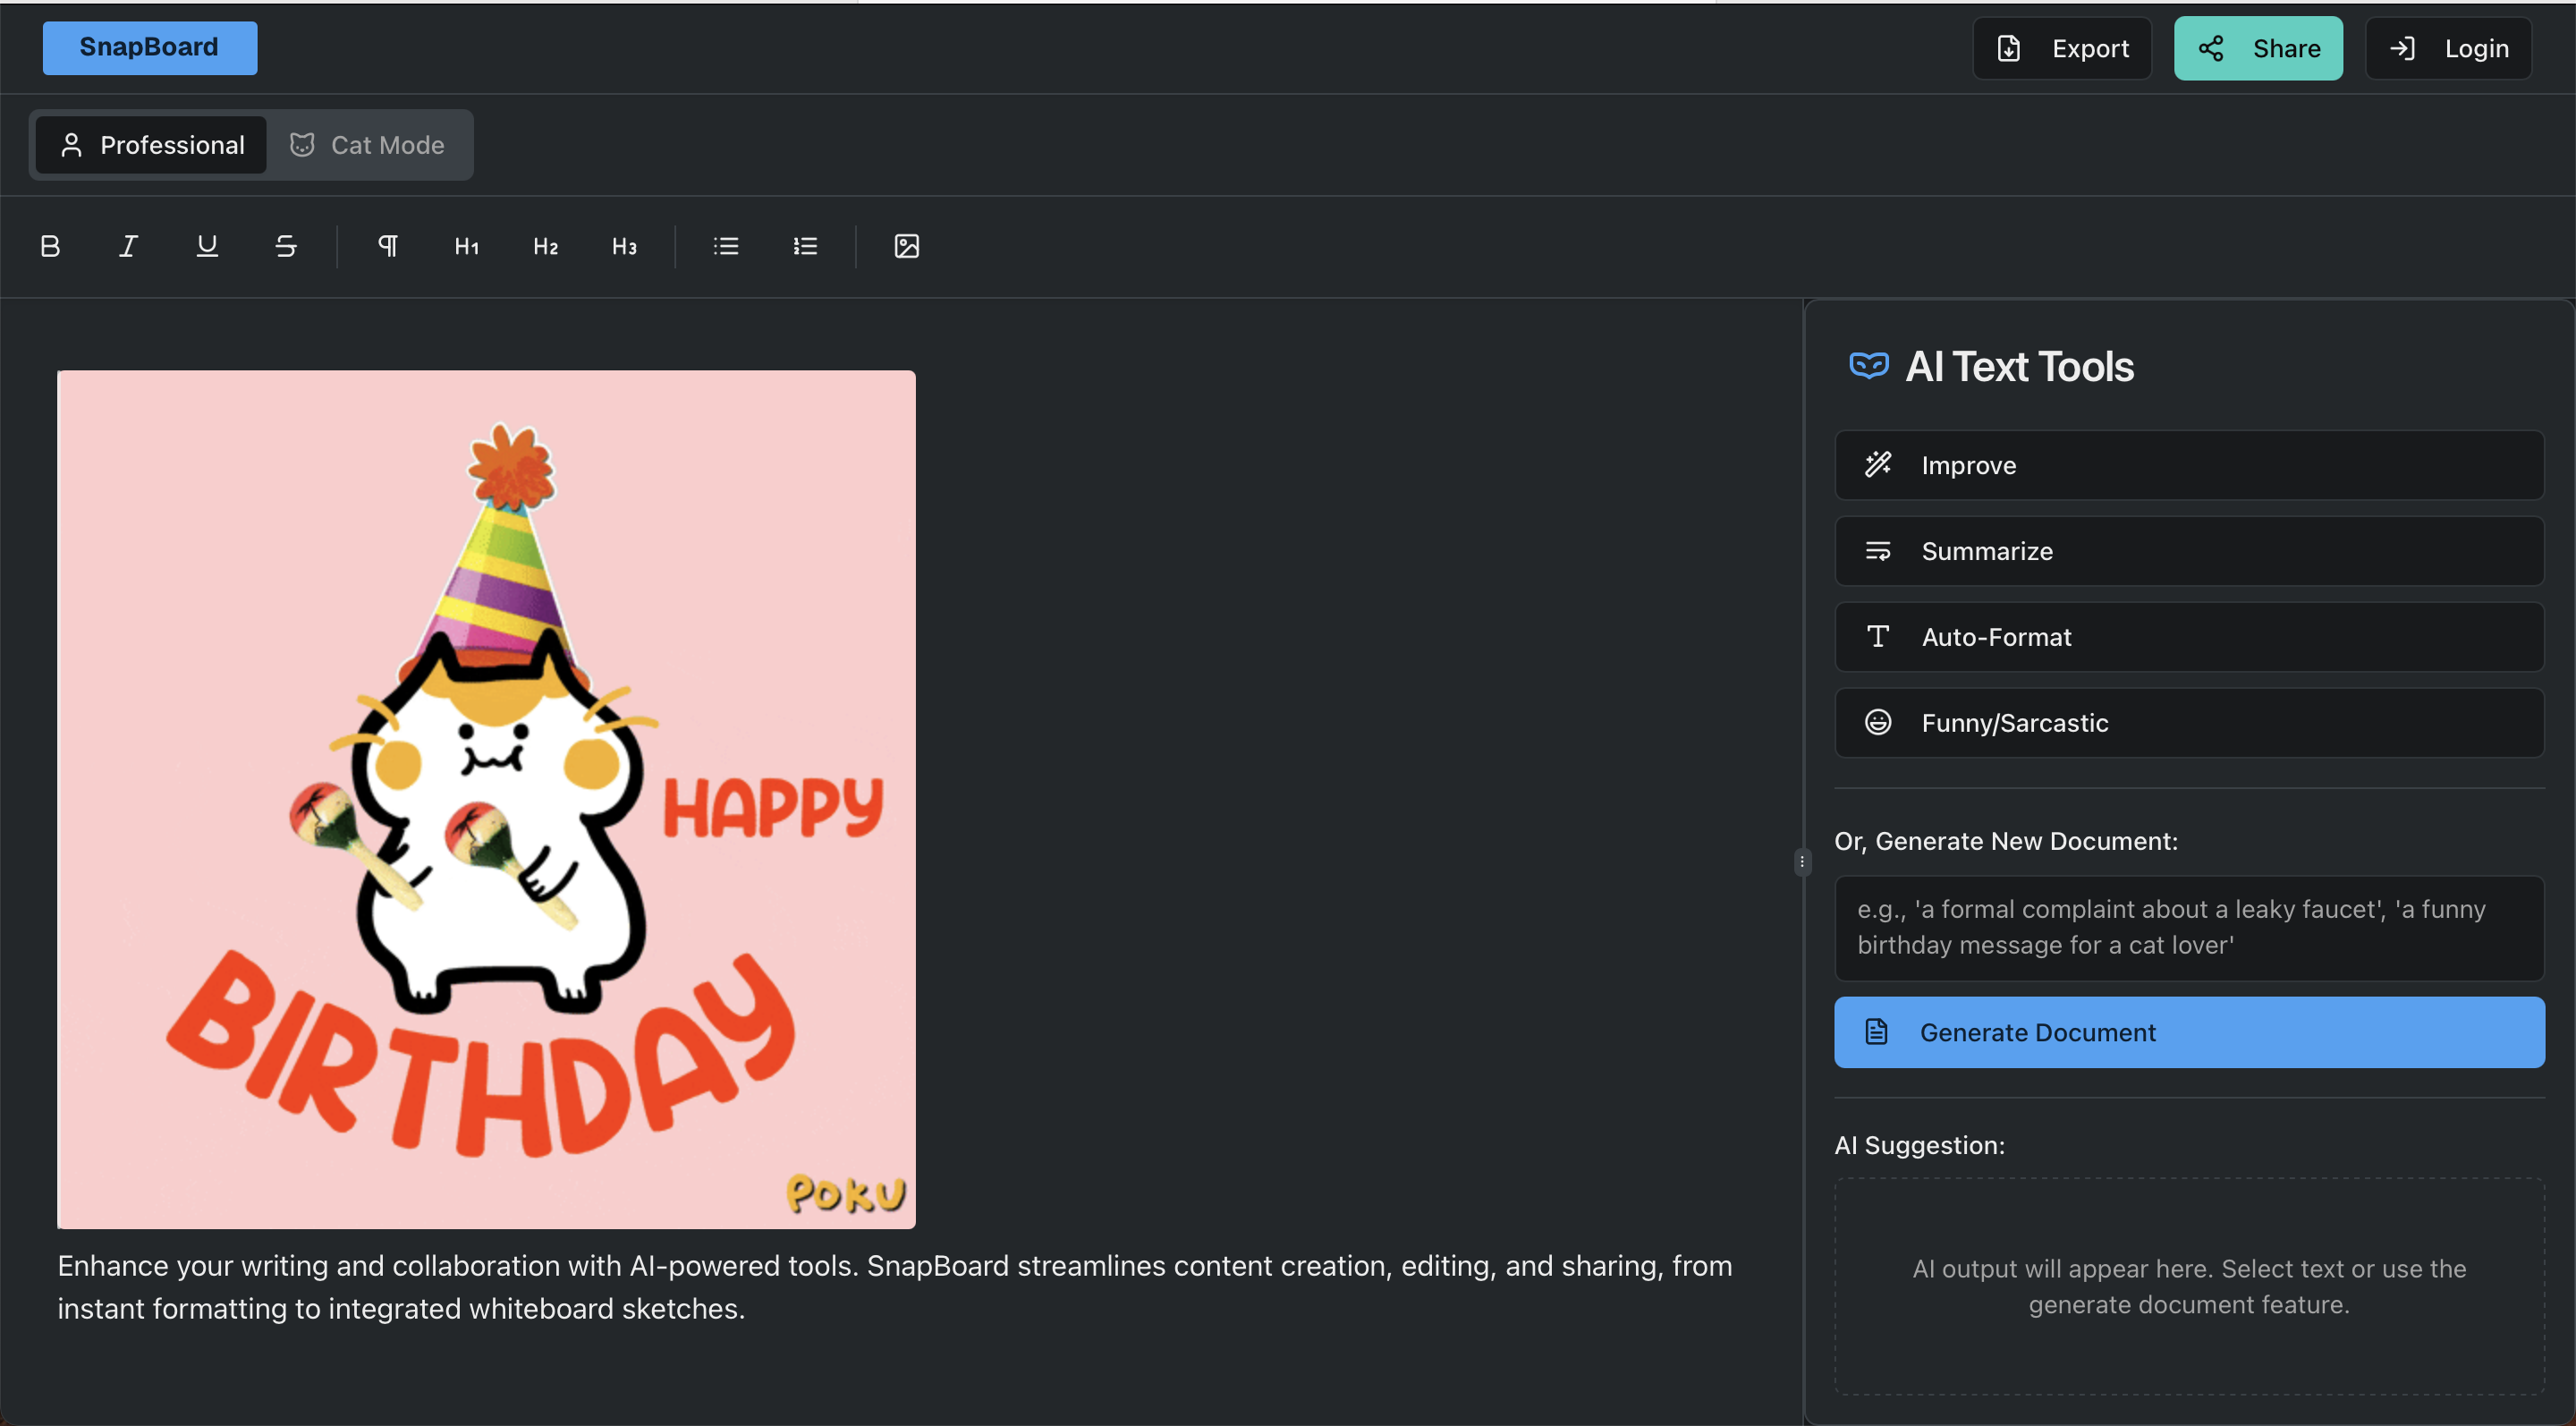
Task: Click the Improve AI tool
Action: pyautogui.click(x=2188, y=465)
